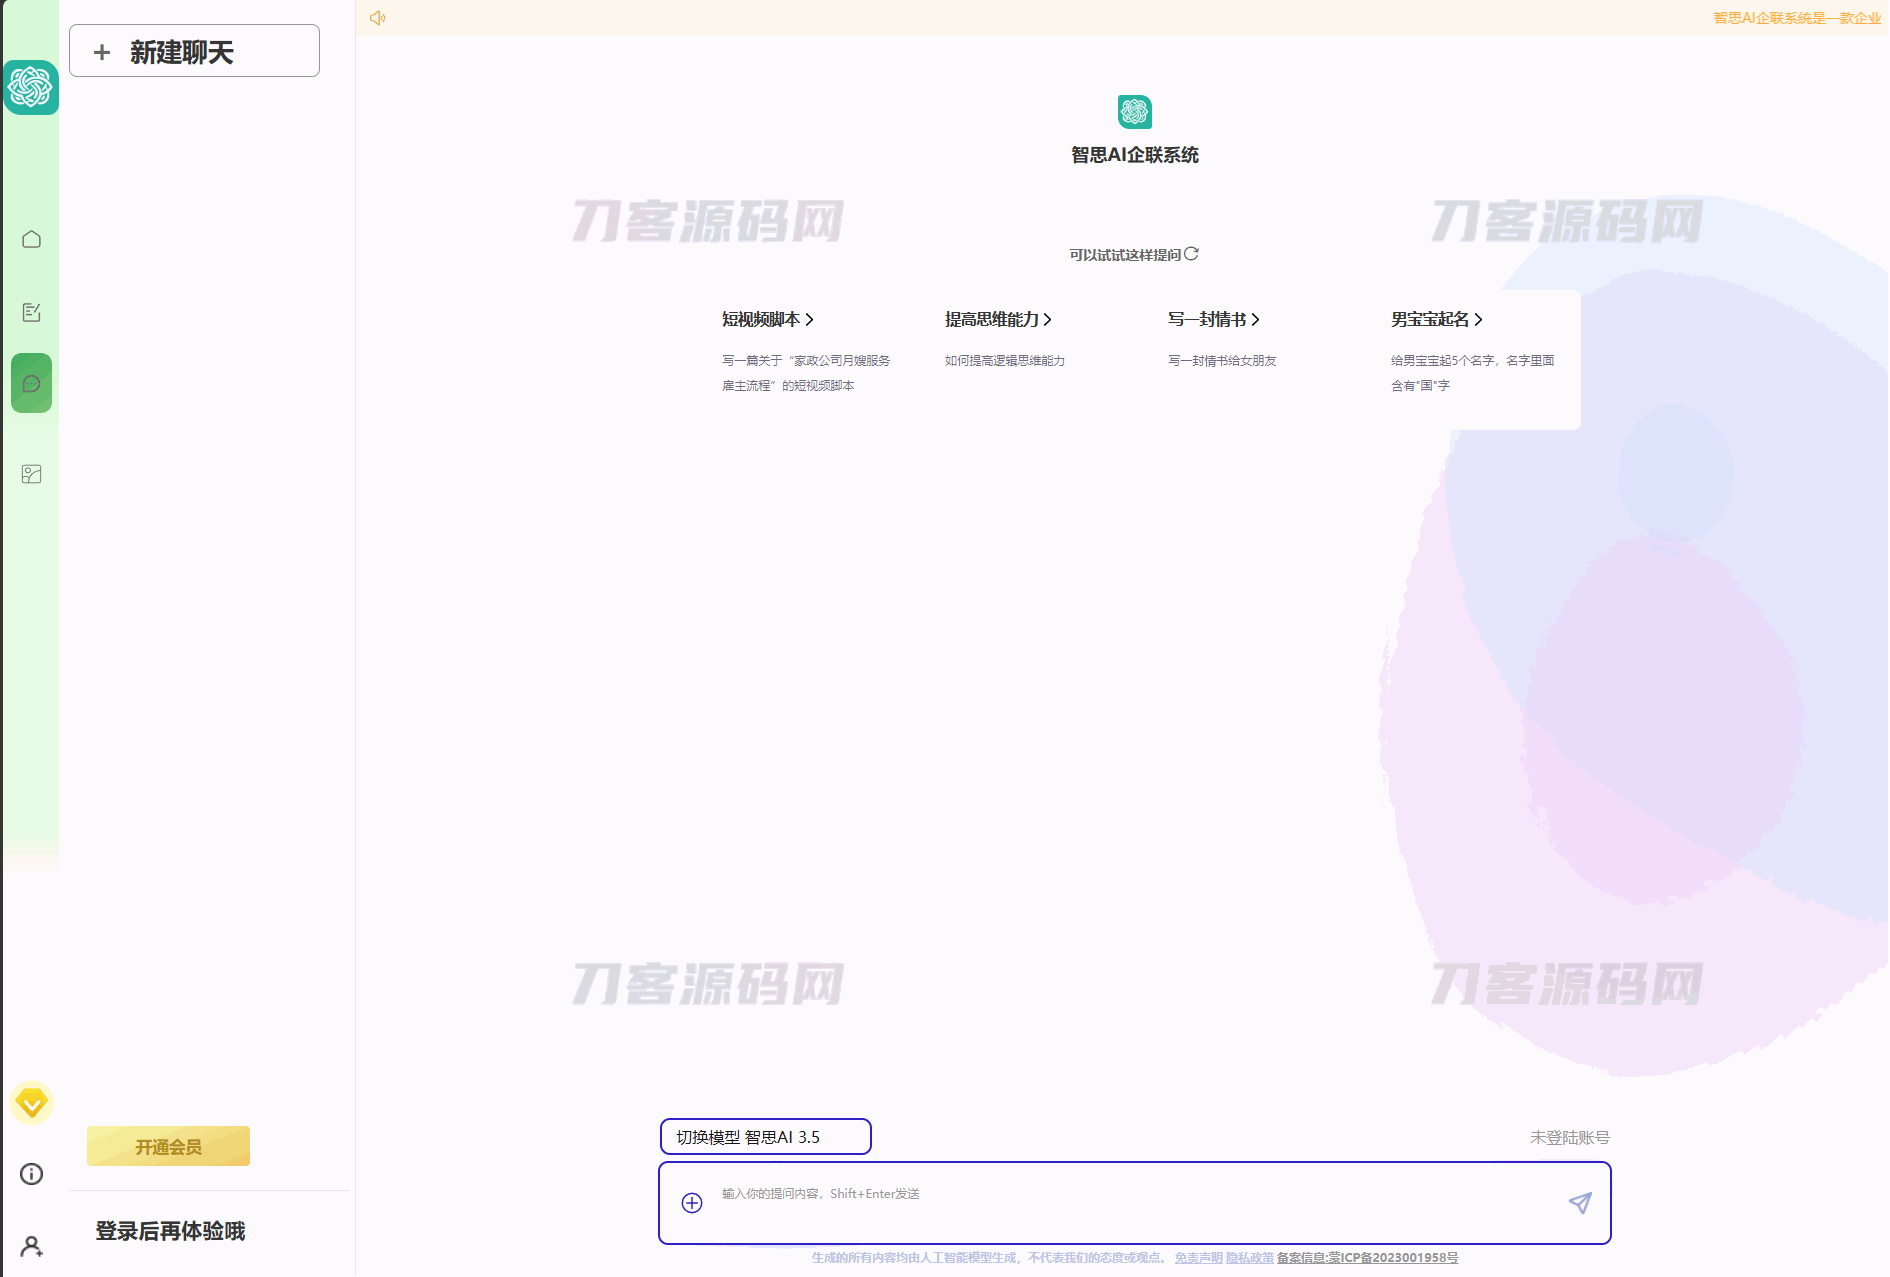
Task: Expand the 短视频脚本 prompt suggestion
Action: coord(767,319)
